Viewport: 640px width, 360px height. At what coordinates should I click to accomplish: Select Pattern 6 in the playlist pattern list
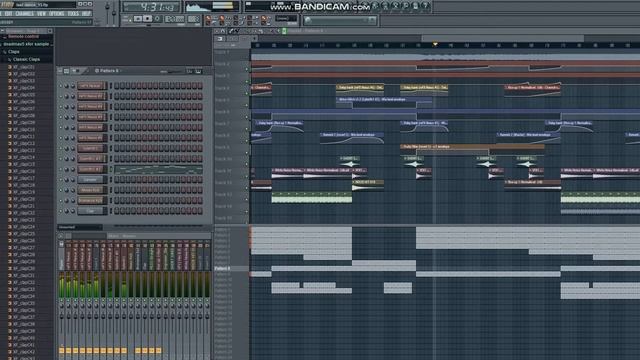click(x=222, y=269)
